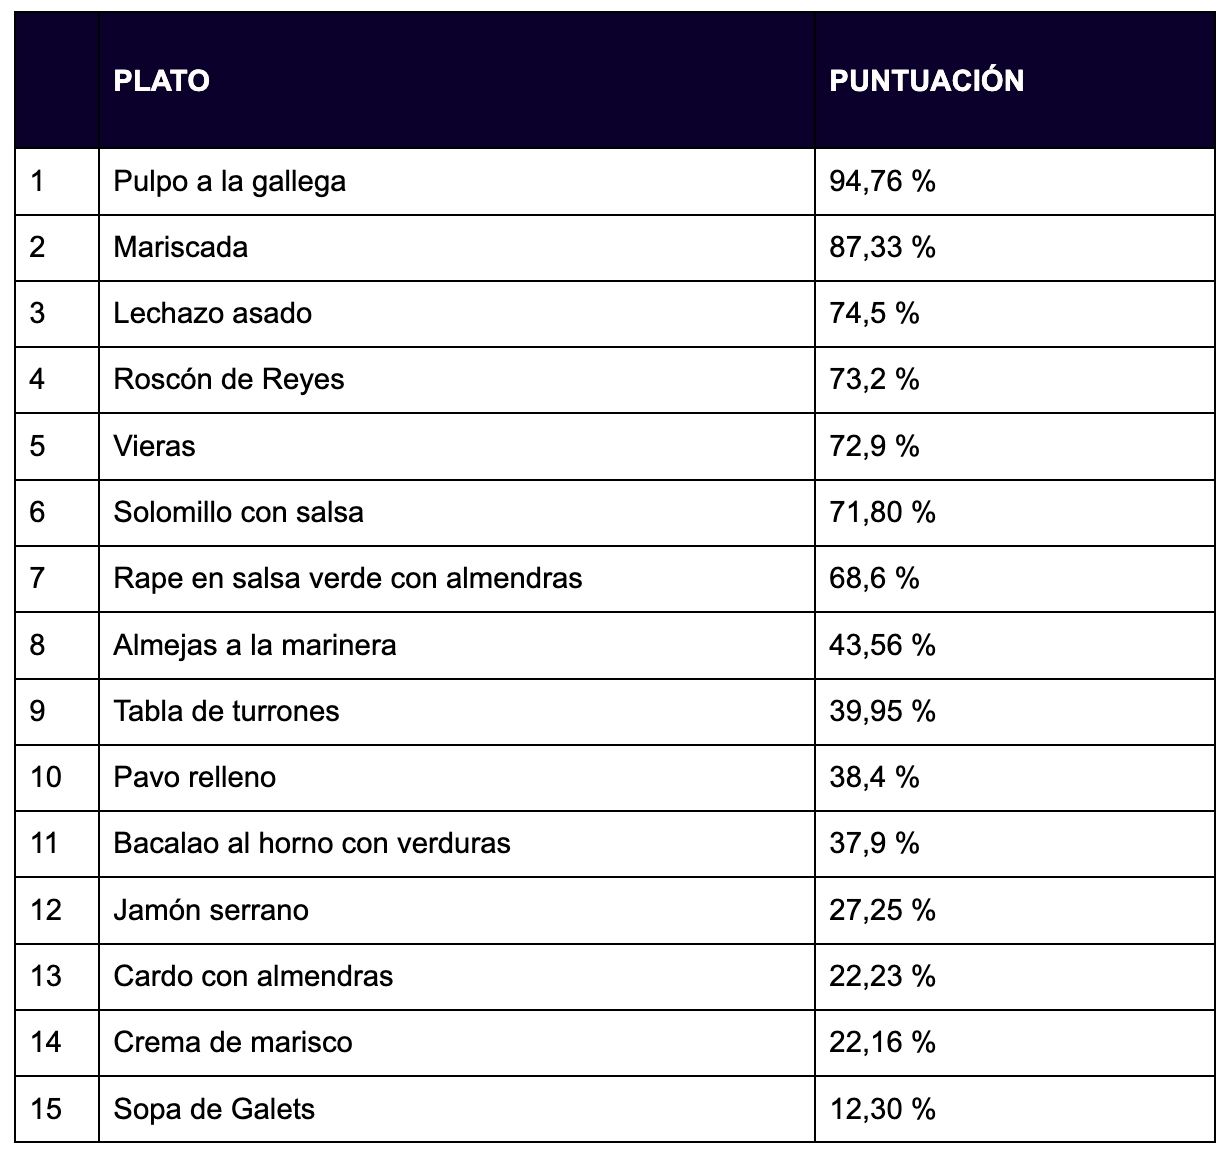Click the Pavo relleno cell
Screen dimensions: 1230x1153
click(x=195, y=777)
